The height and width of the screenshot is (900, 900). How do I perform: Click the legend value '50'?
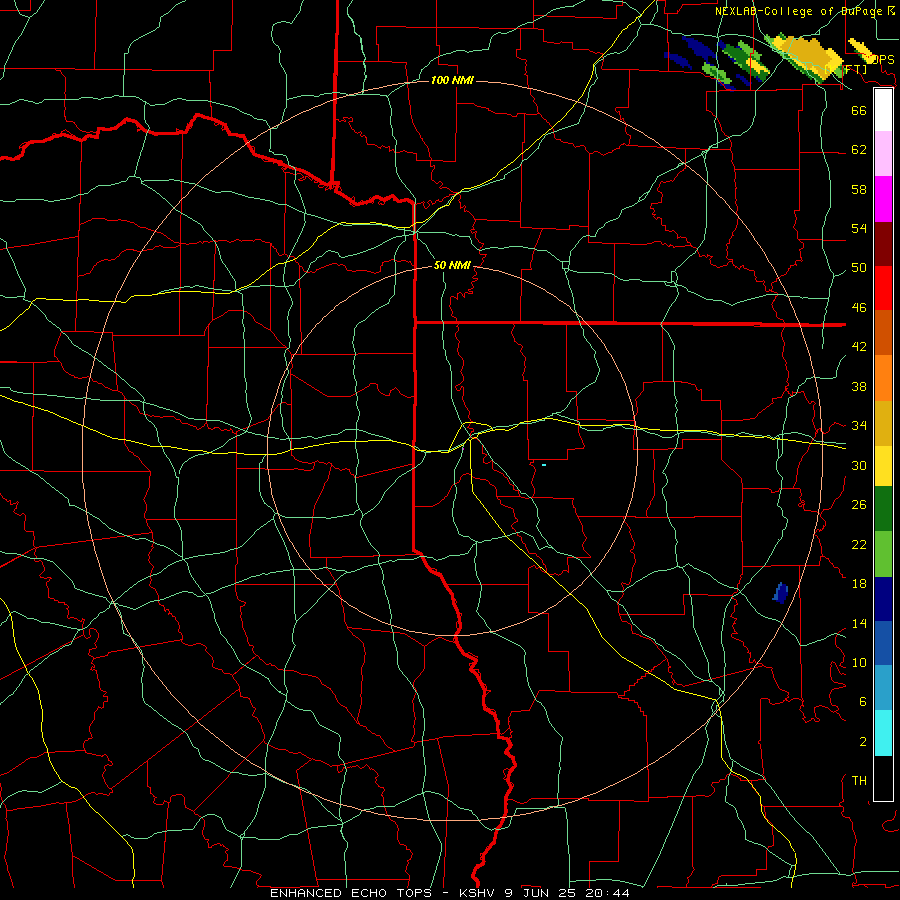859,268
